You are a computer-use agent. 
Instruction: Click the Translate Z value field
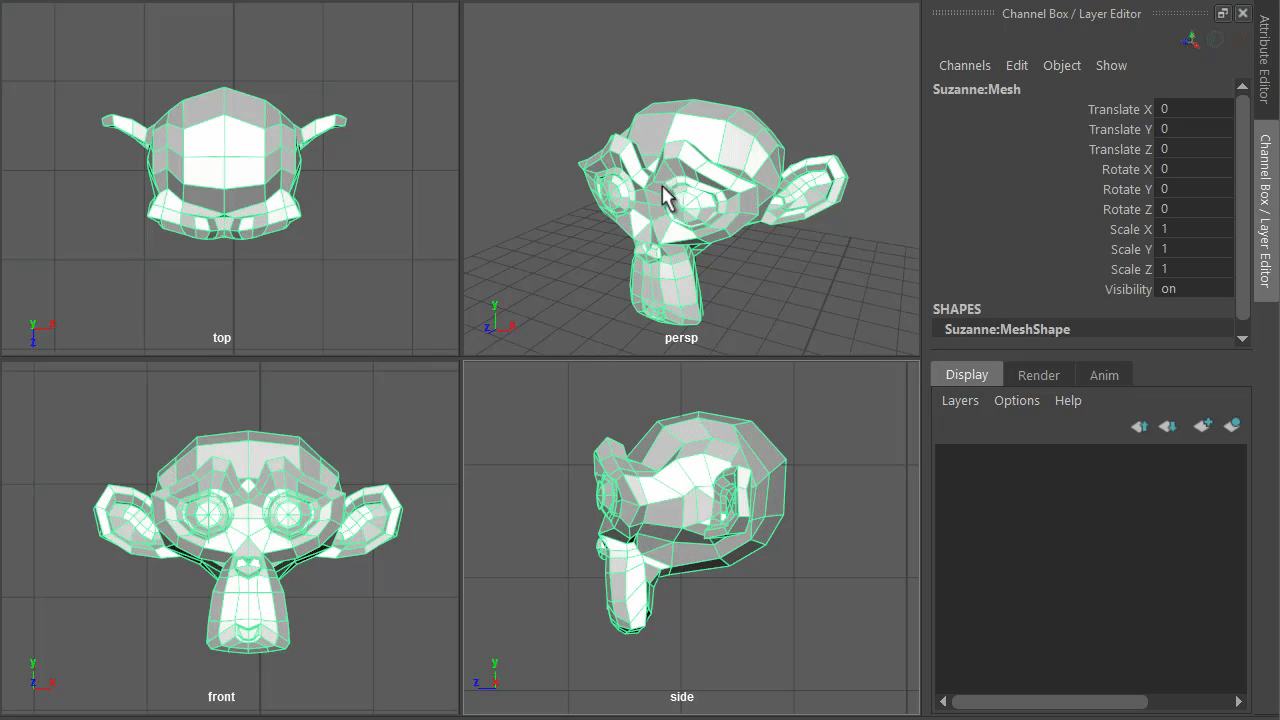point(1194,149)
